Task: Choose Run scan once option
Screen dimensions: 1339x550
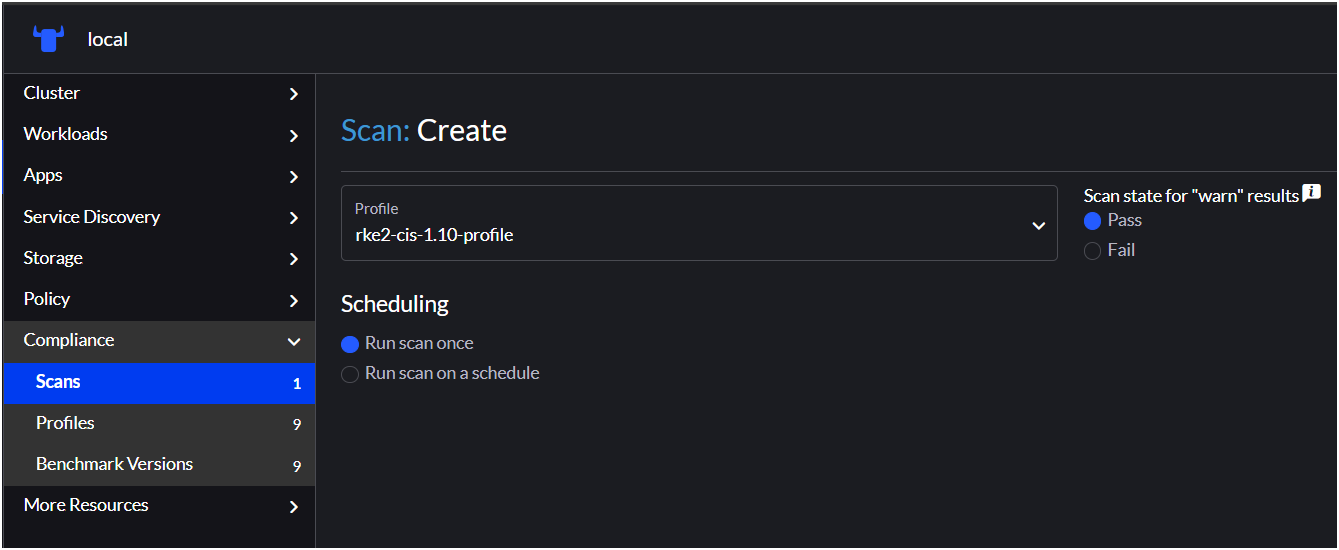Action: click(350, 344)
